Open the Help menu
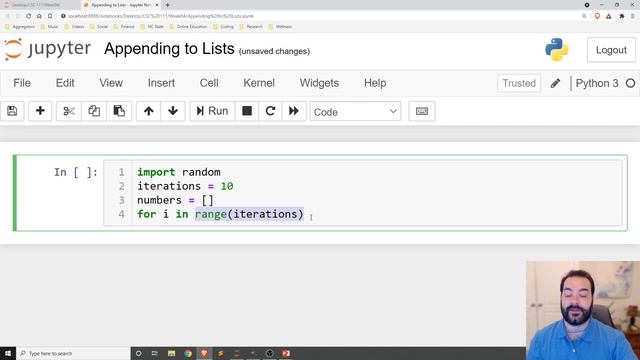Screen dimensions: 640x360 click(375, 83)
